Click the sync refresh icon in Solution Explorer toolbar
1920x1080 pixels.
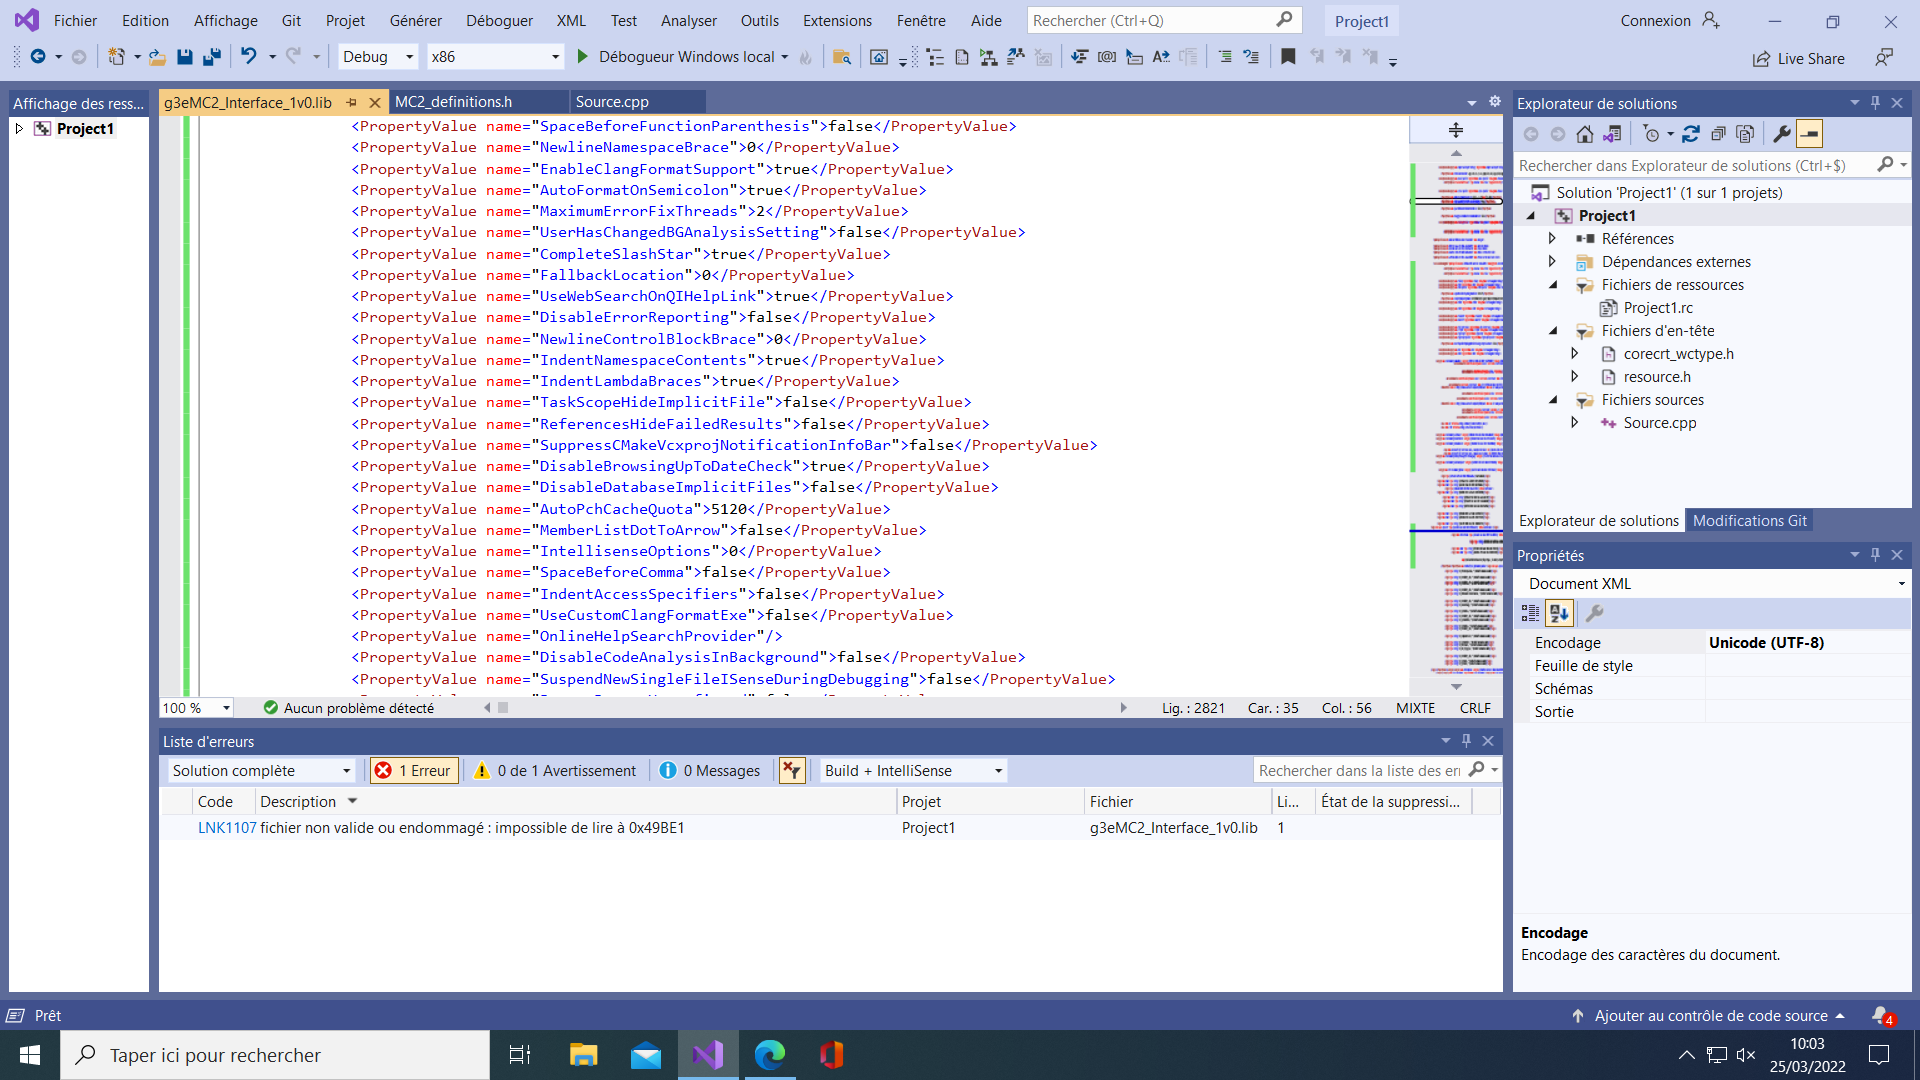[x=1691, y=134]
